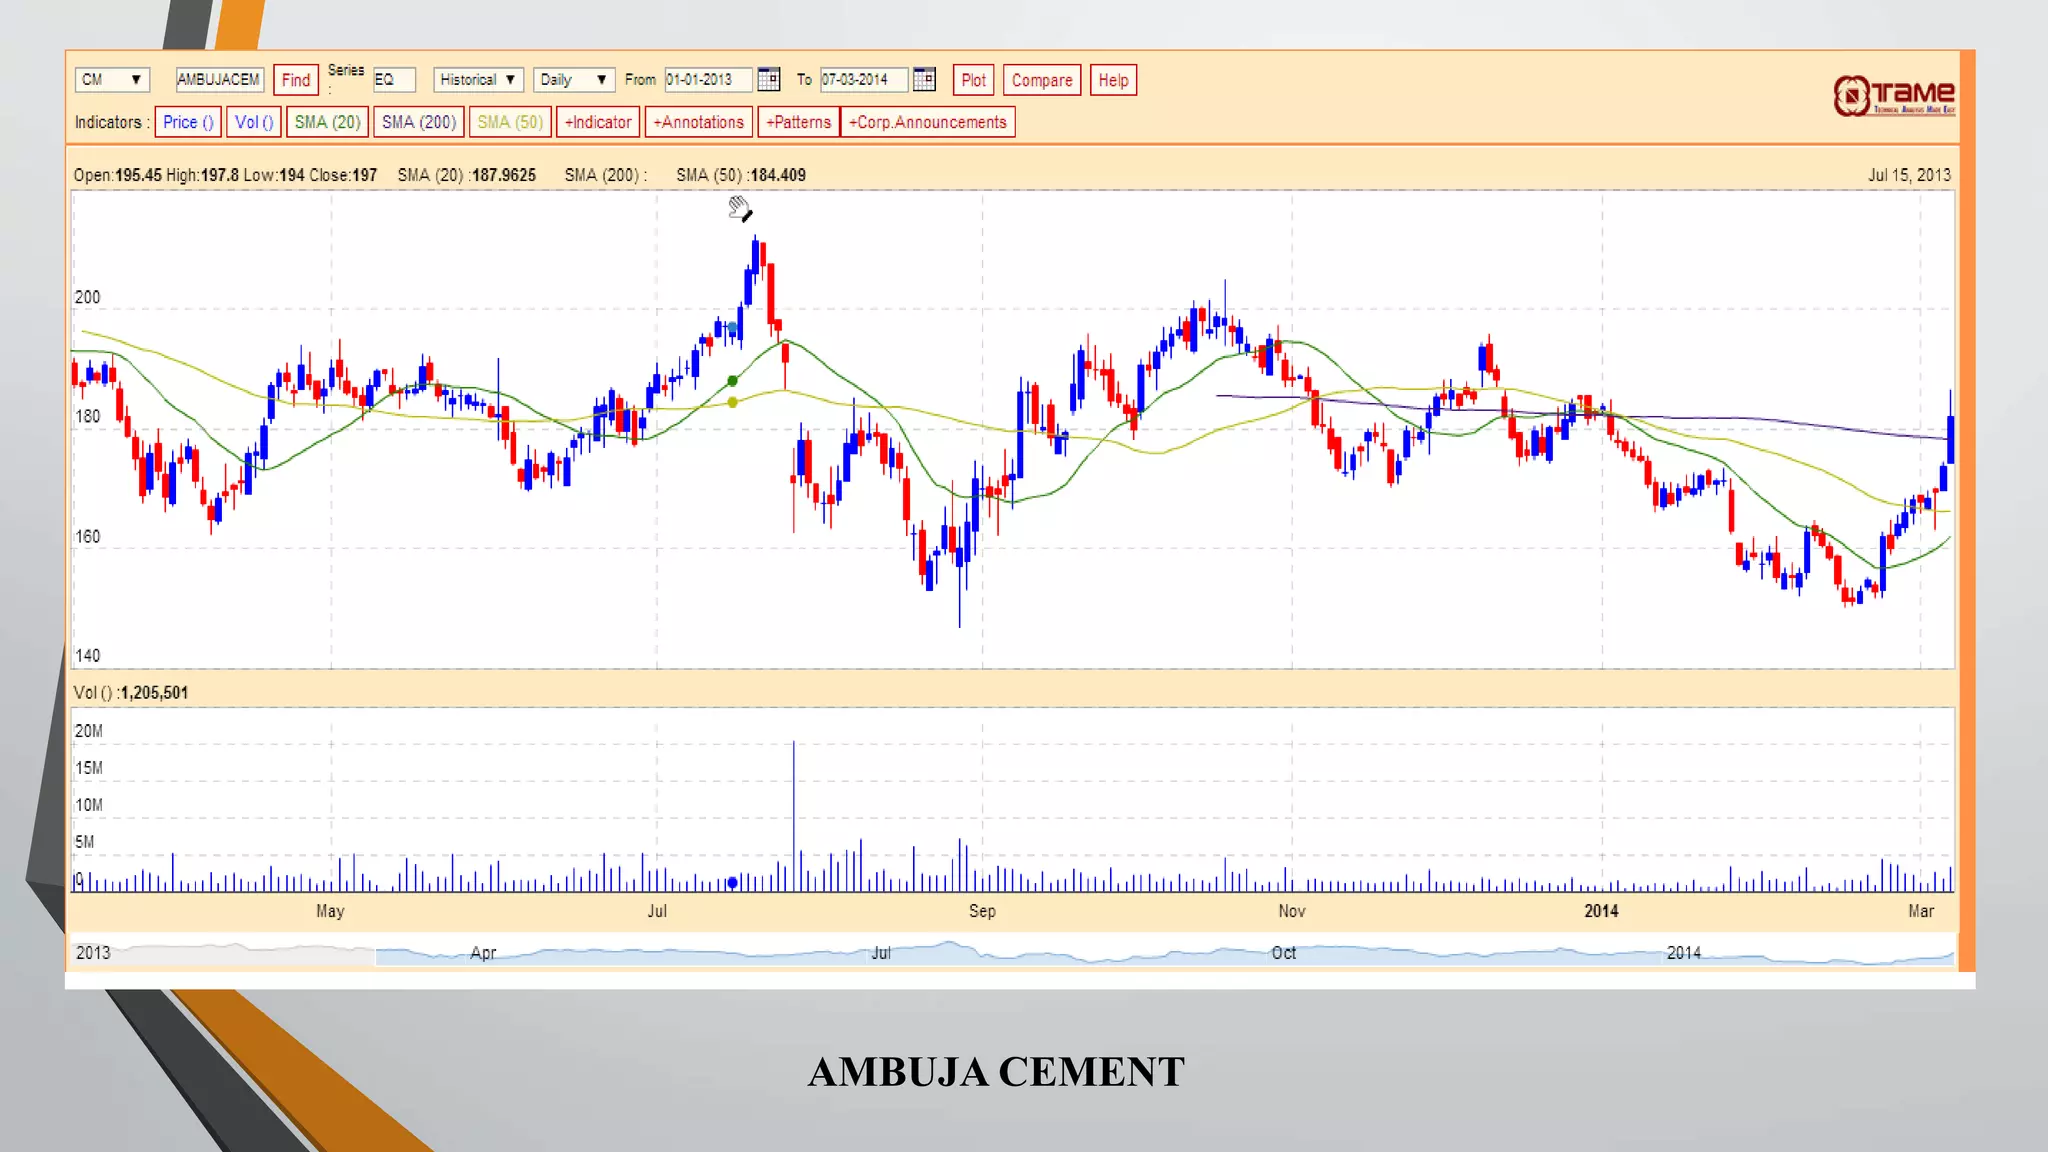Viewport: 2048px width, 1152px height.
Task: Toggle the SMA (200) indicator
Action: pyautogui.click(x=419, y=122)
